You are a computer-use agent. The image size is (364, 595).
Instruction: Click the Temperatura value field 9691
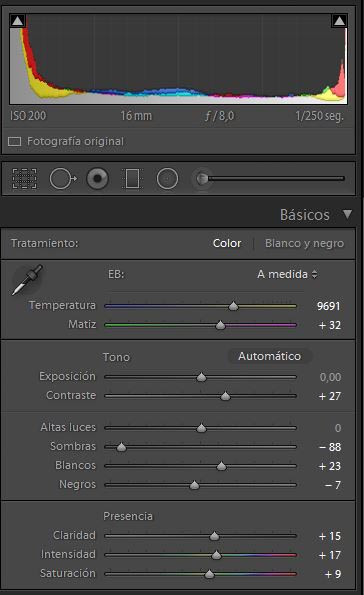pyautogui.click(x=328, y=306)
